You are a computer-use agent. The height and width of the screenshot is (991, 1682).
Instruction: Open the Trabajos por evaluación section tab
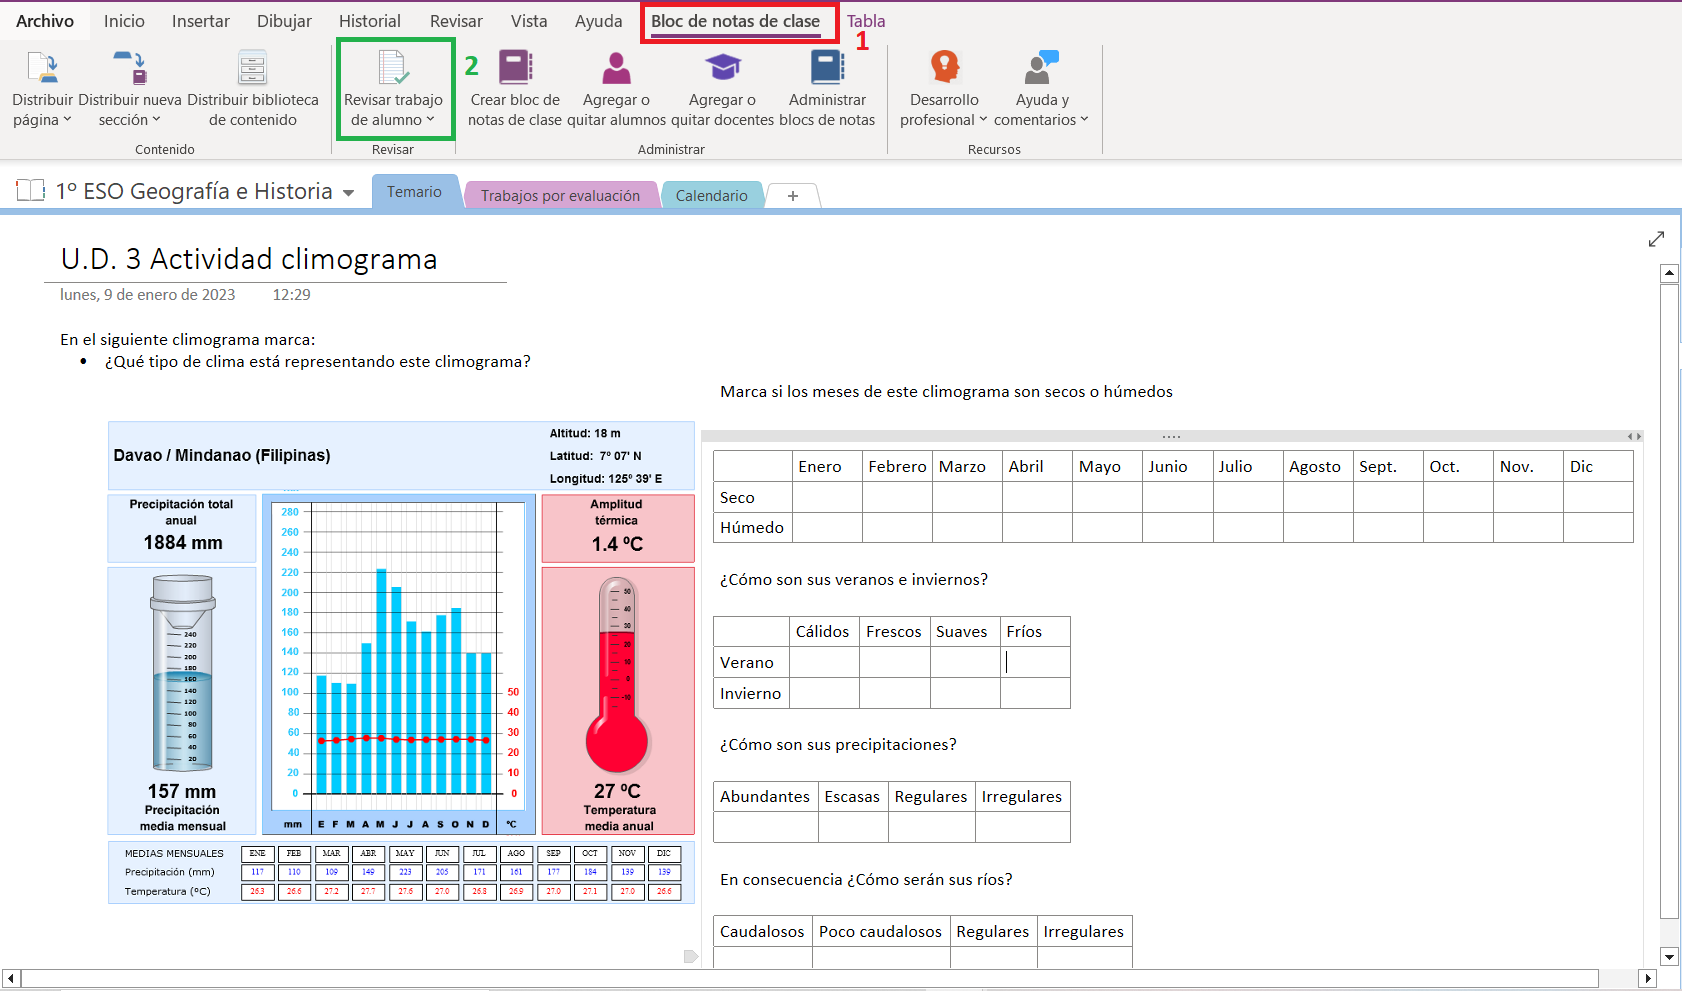point(560,196)
